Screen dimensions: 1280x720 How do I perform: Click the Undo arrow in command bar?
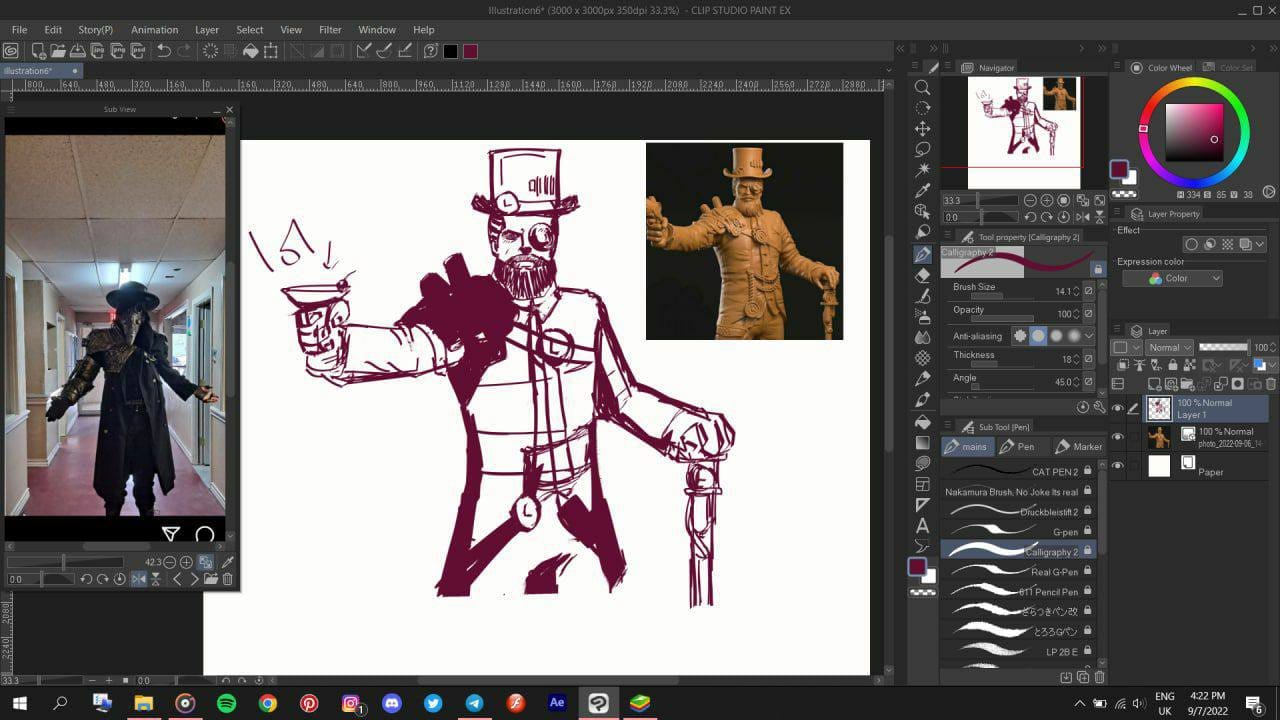point(163,51)
